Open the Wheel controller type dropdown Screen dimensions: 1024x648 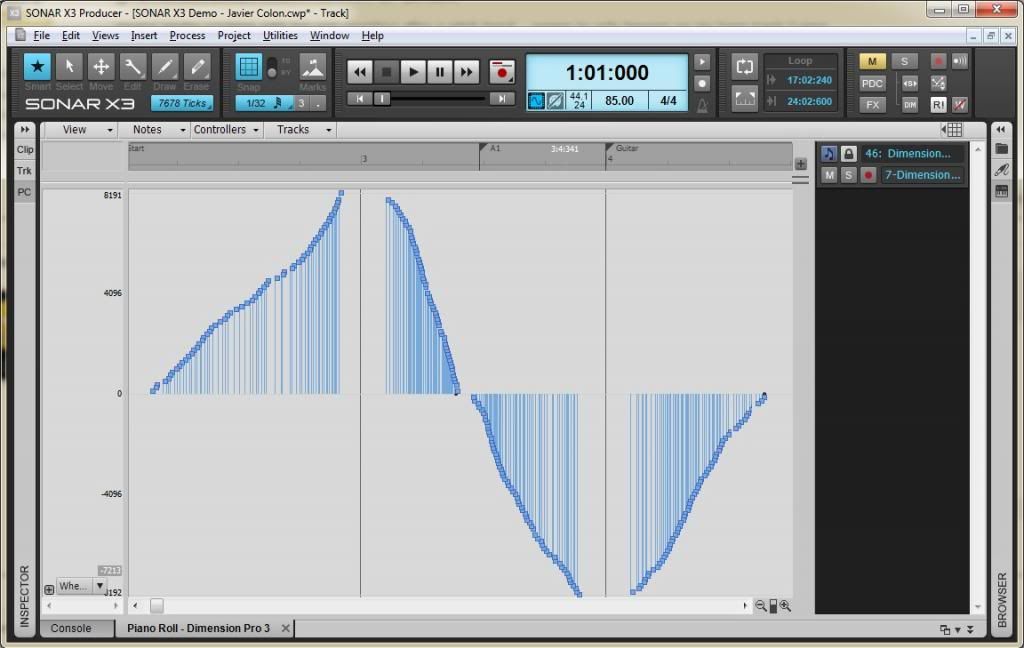99,586
